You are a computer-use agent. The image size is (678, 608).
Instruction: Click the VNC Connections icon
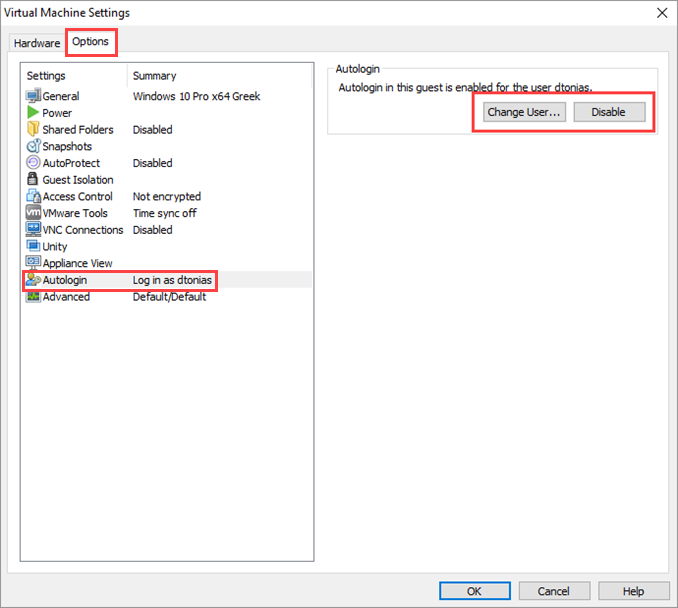click(33, 230)
